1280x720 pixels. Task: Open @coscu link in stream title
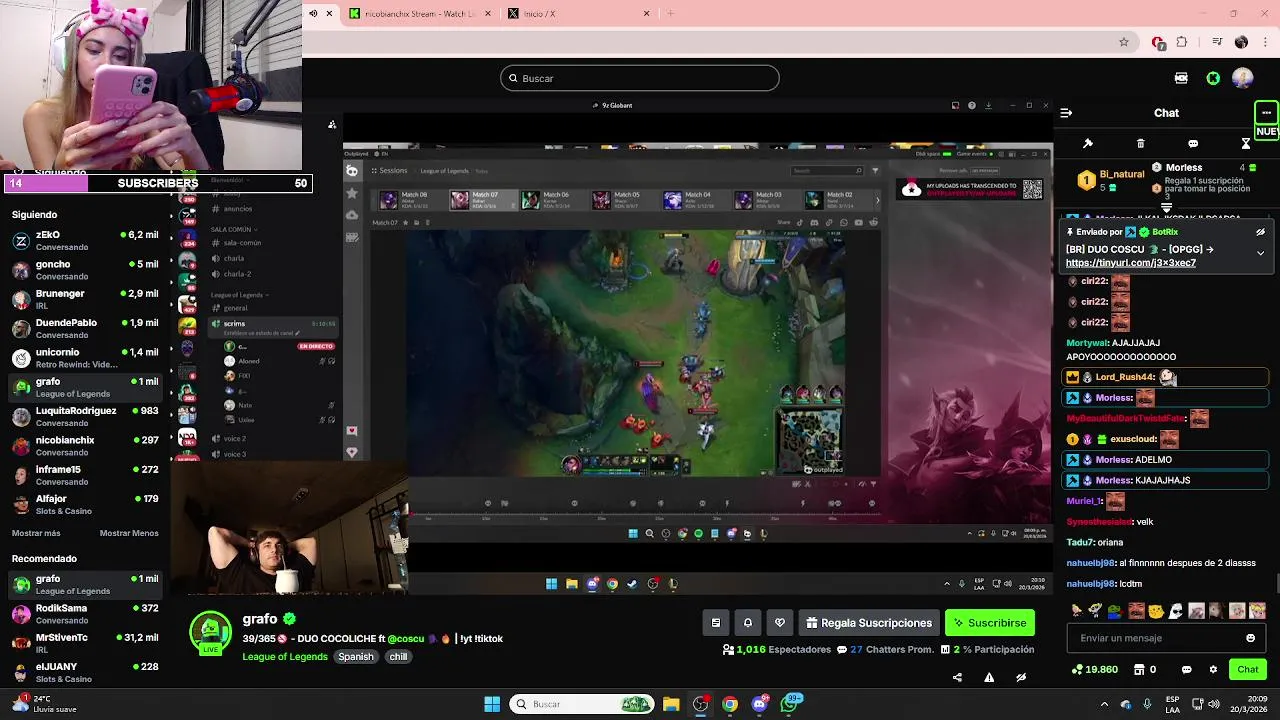pos(406,639)
